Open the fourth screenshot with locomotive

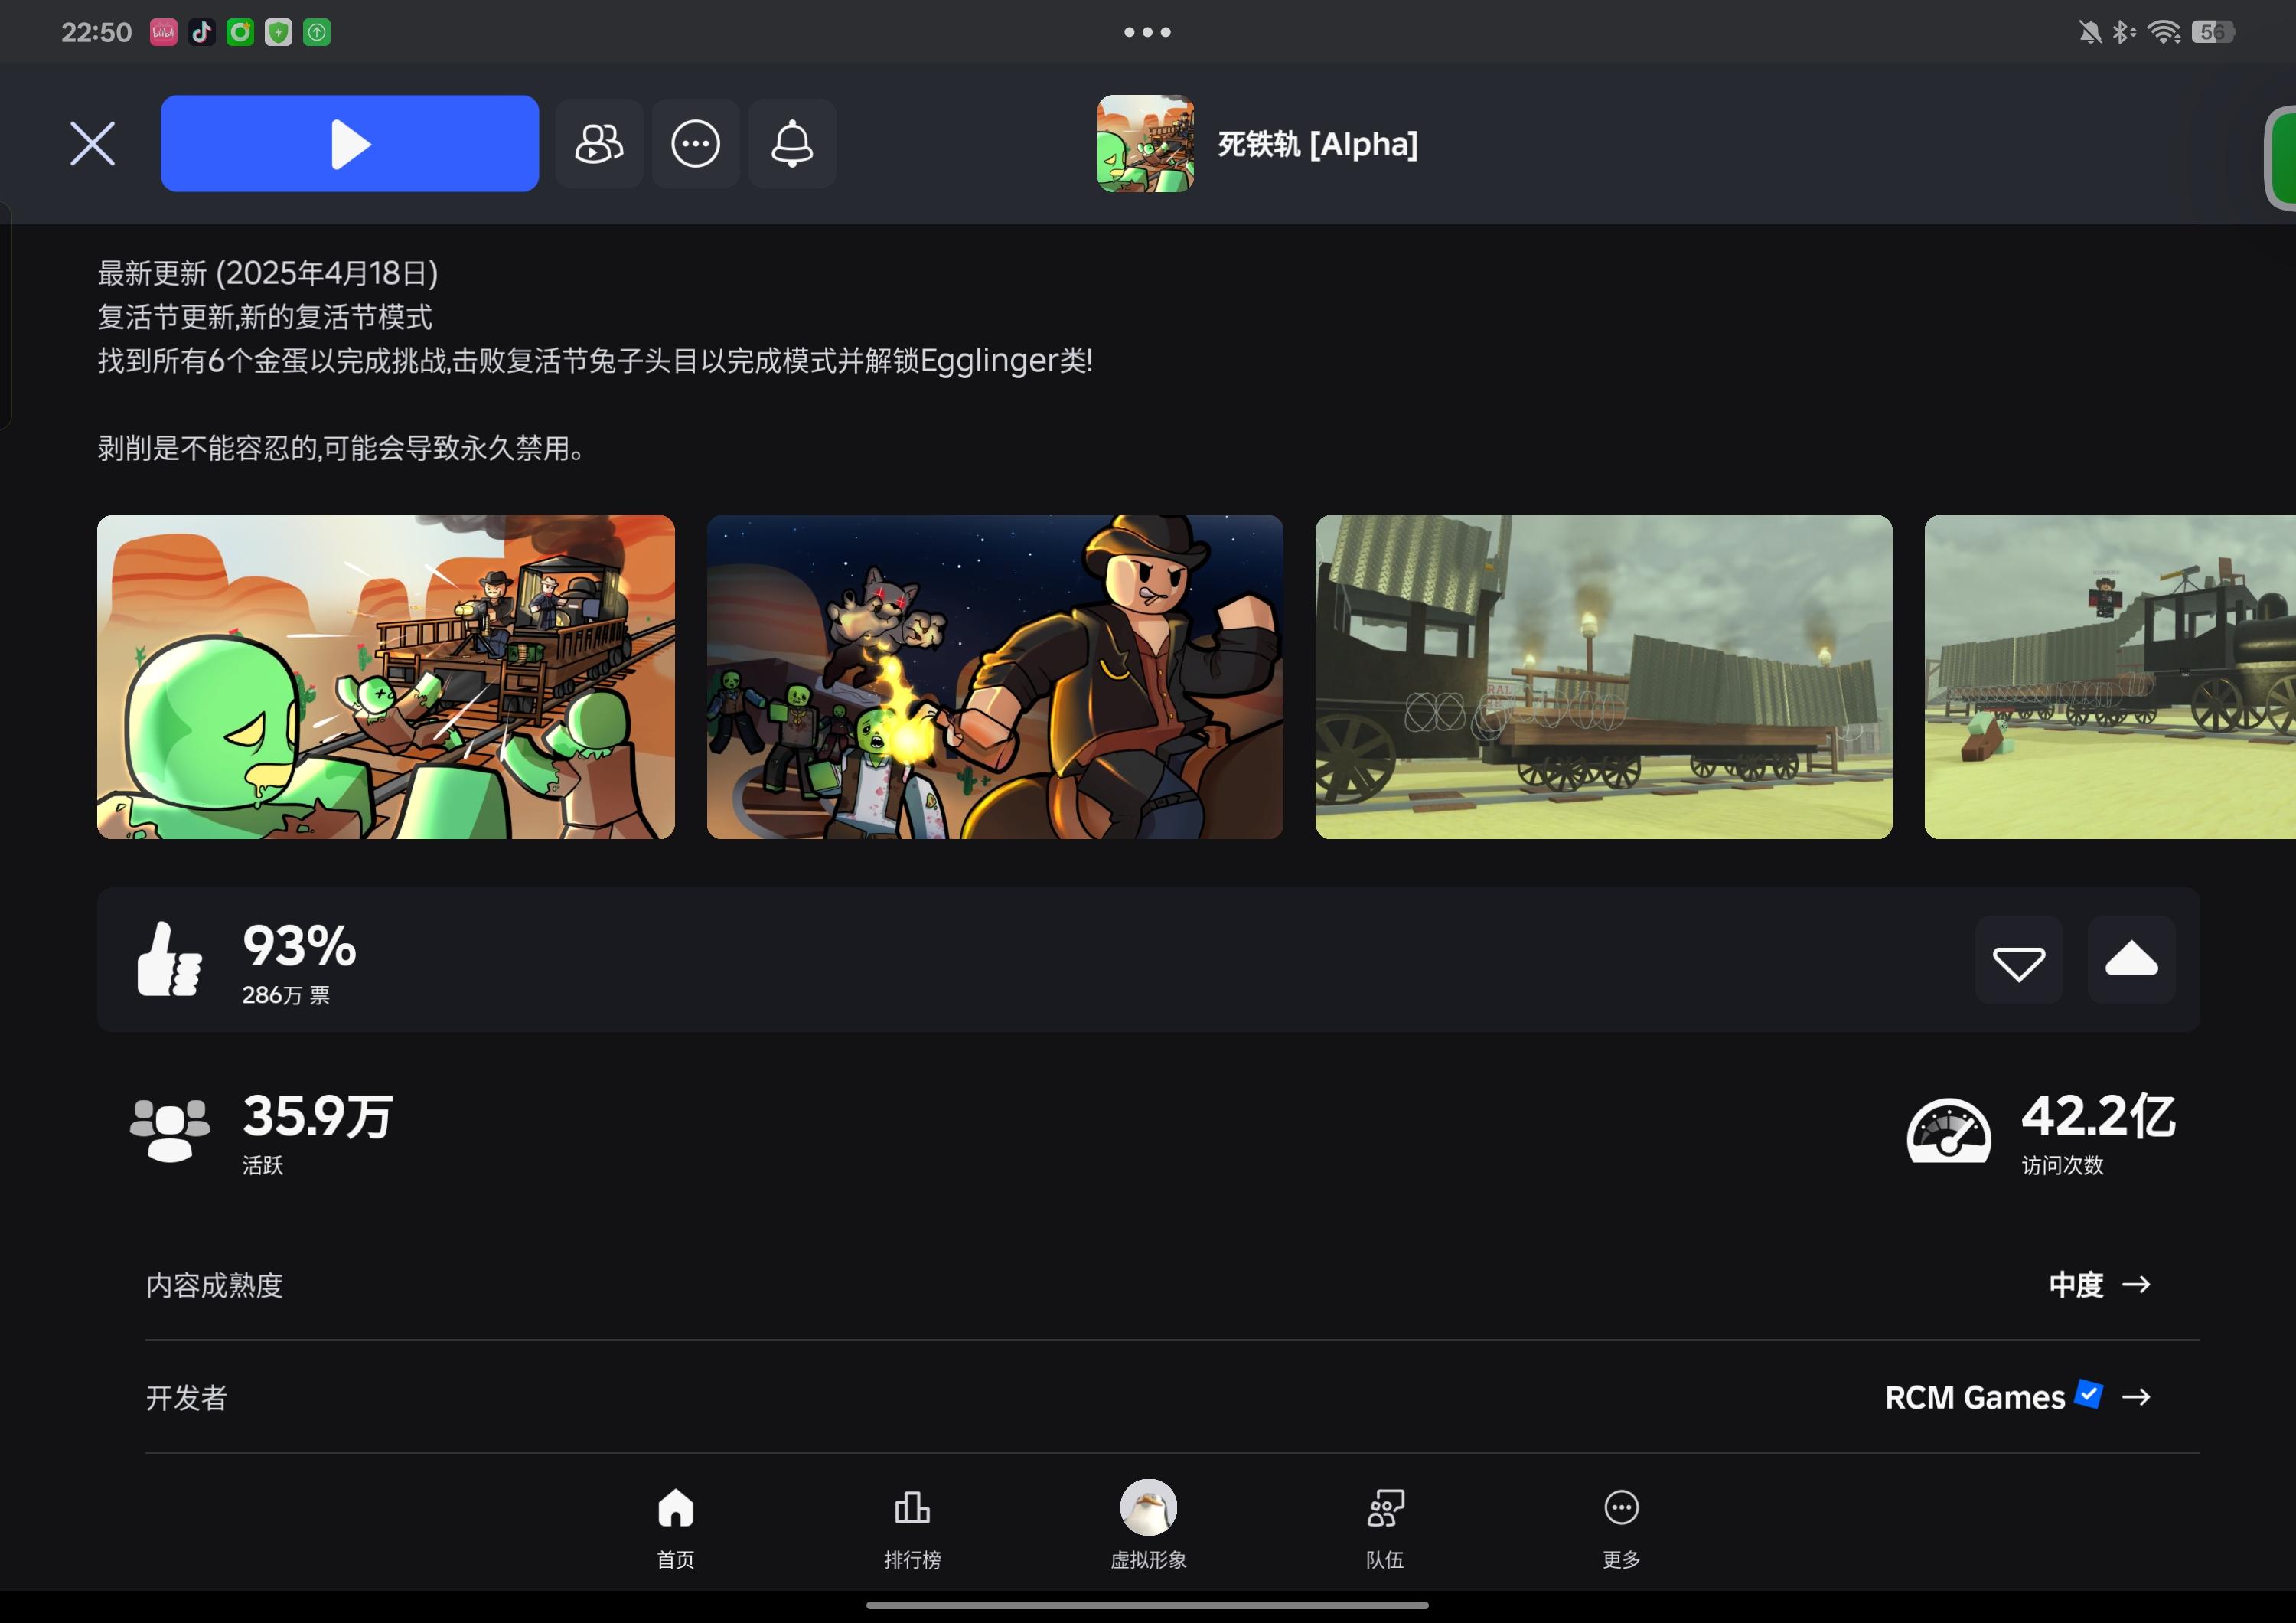tap(2110, 677)
